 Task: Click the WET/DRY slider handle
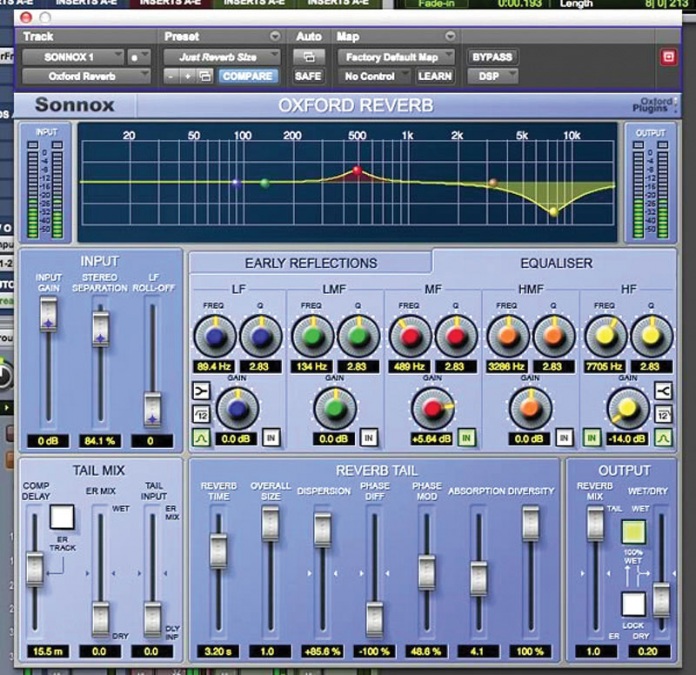pyautogui.click(x=661, y=600)
